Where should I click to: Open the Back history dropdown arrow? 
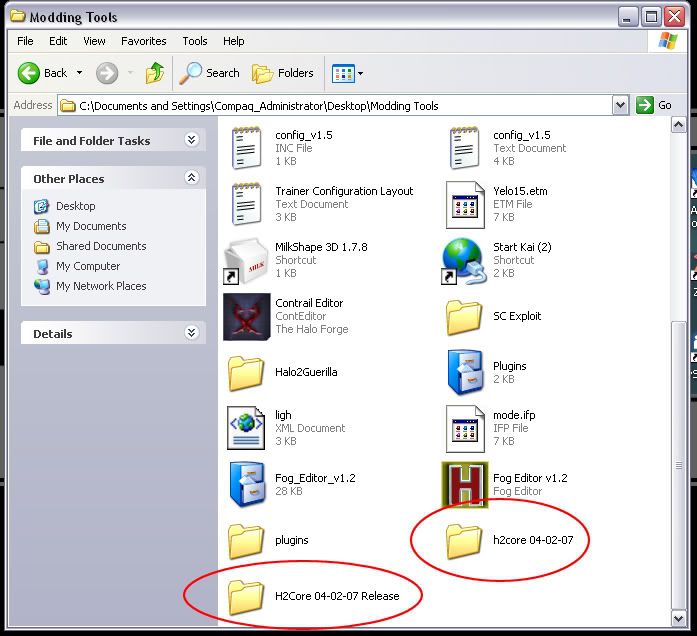(x=80, y=72)
